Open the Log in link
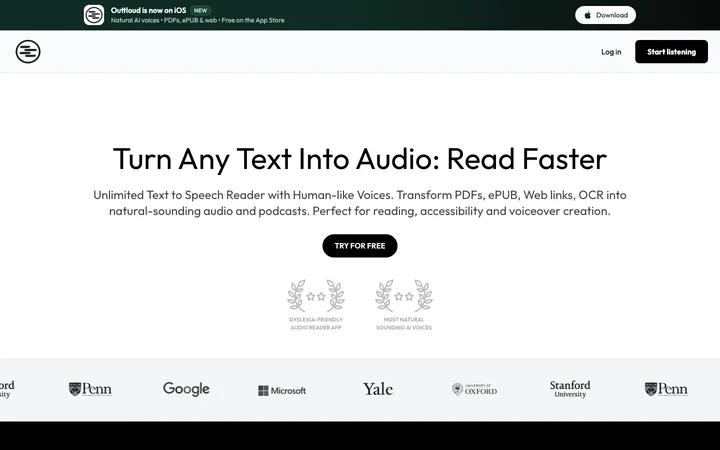The height and width of the screenshot is (450, 720). point(611,52)
